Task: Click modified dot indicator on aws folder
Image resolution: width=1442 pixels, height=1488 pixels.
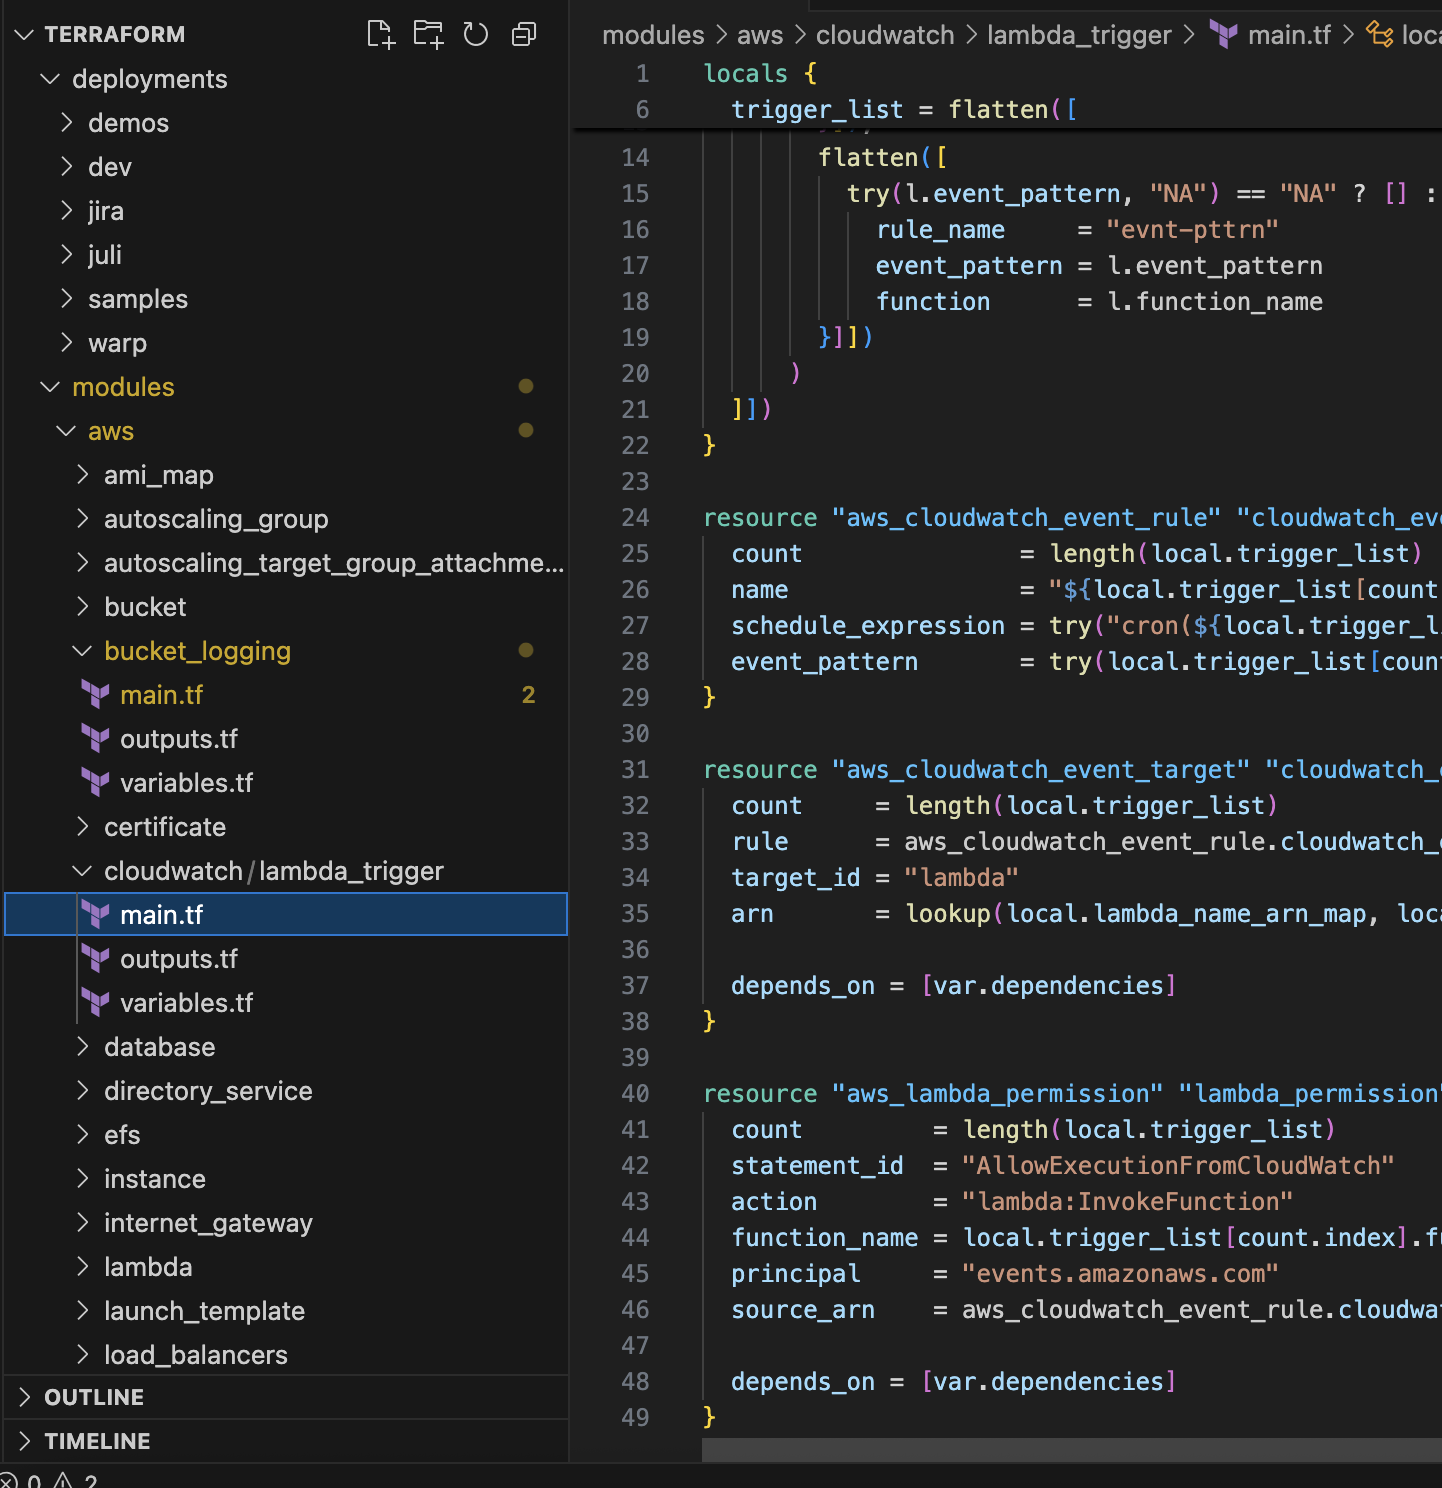Action: coord(526,430)
